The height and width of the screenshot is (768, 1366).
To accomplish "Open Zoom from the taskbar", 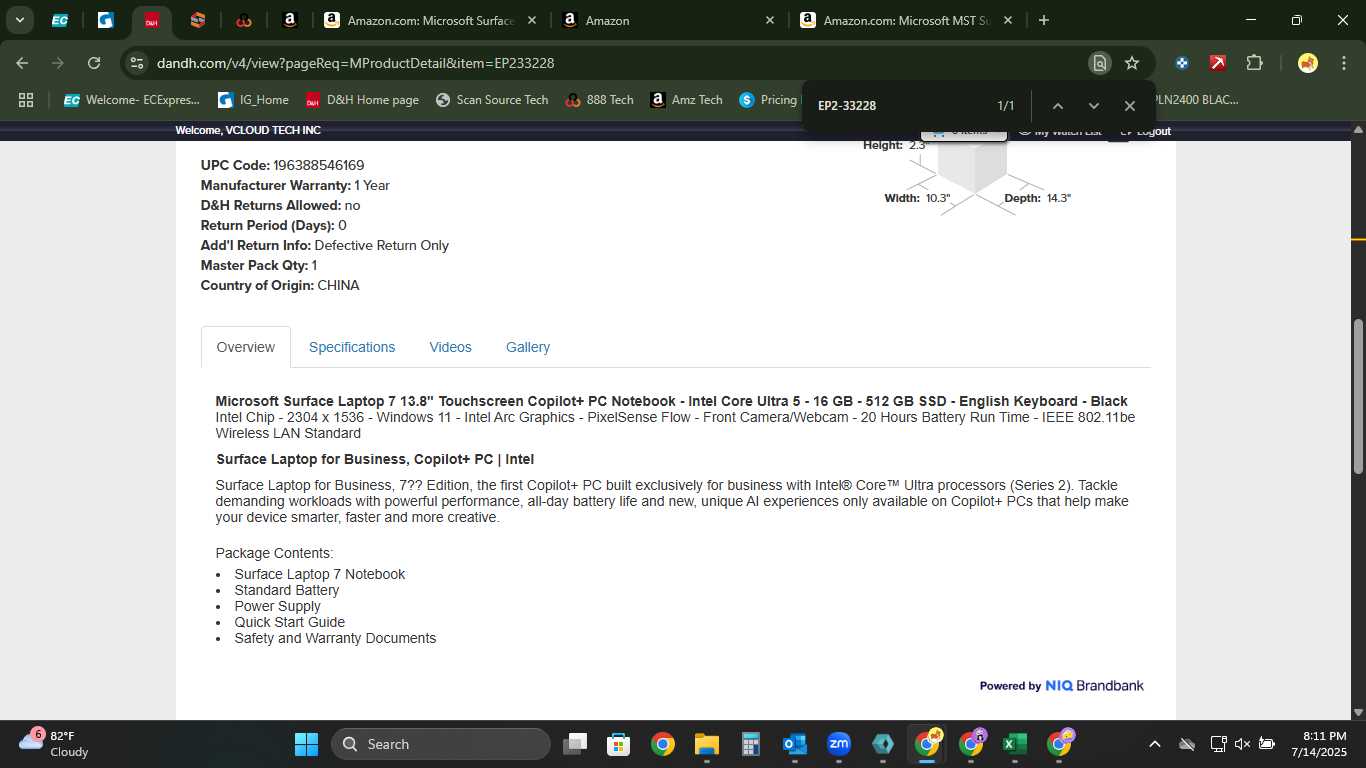I will tap(839, 744).
